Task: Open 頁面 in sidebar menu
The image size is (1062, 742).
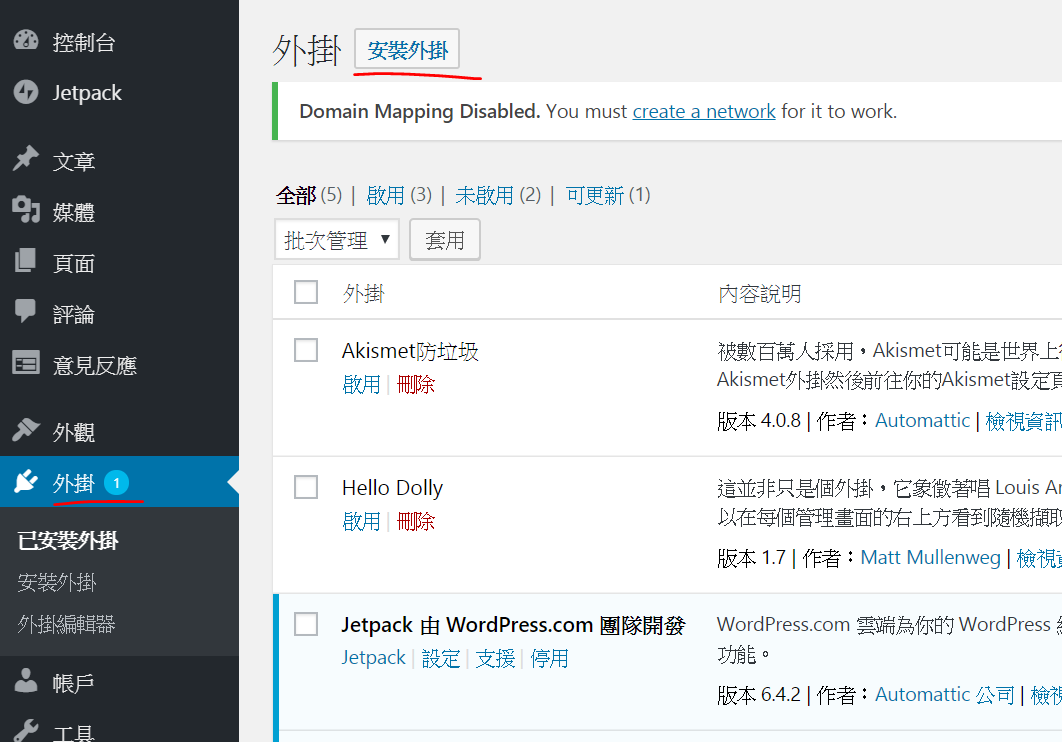Action: (x=74, y=263)
